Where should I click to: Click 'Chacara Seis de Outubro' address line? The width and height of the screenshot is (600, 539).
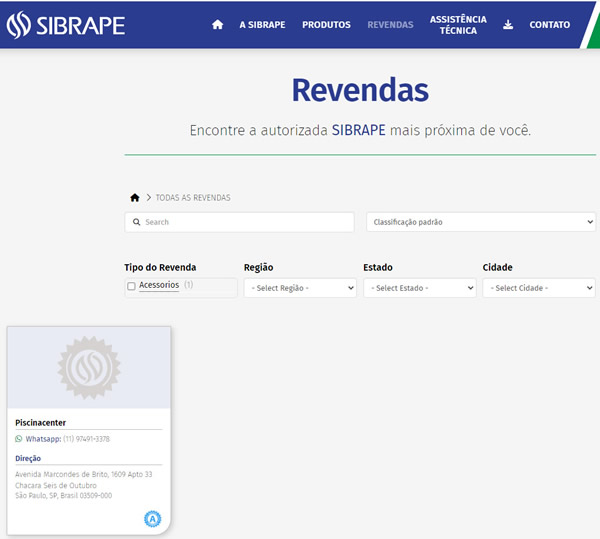point(56,485)
